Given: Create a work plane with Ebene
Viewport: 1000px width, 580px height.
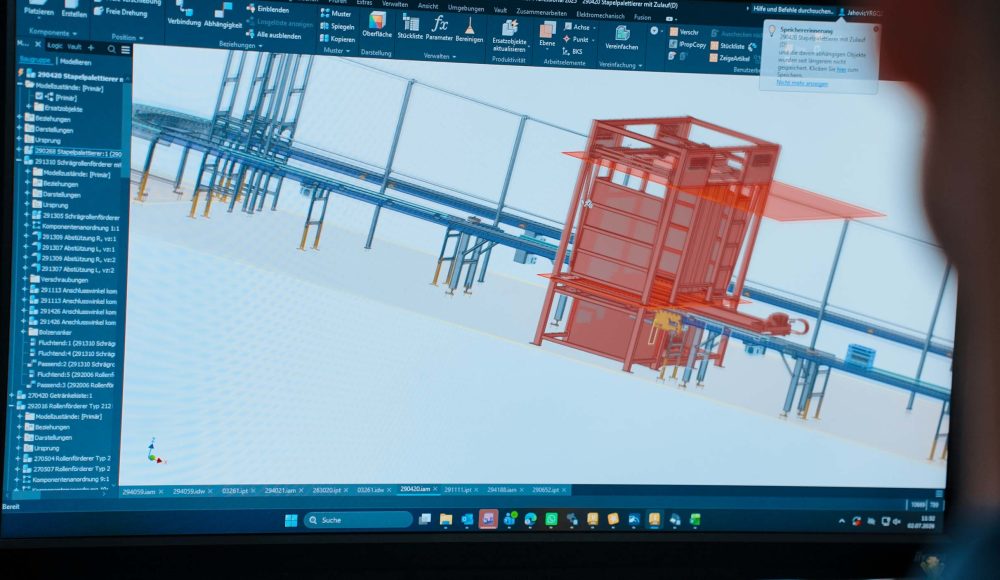Looking at the screenshot, I should [x=547, y=35].
